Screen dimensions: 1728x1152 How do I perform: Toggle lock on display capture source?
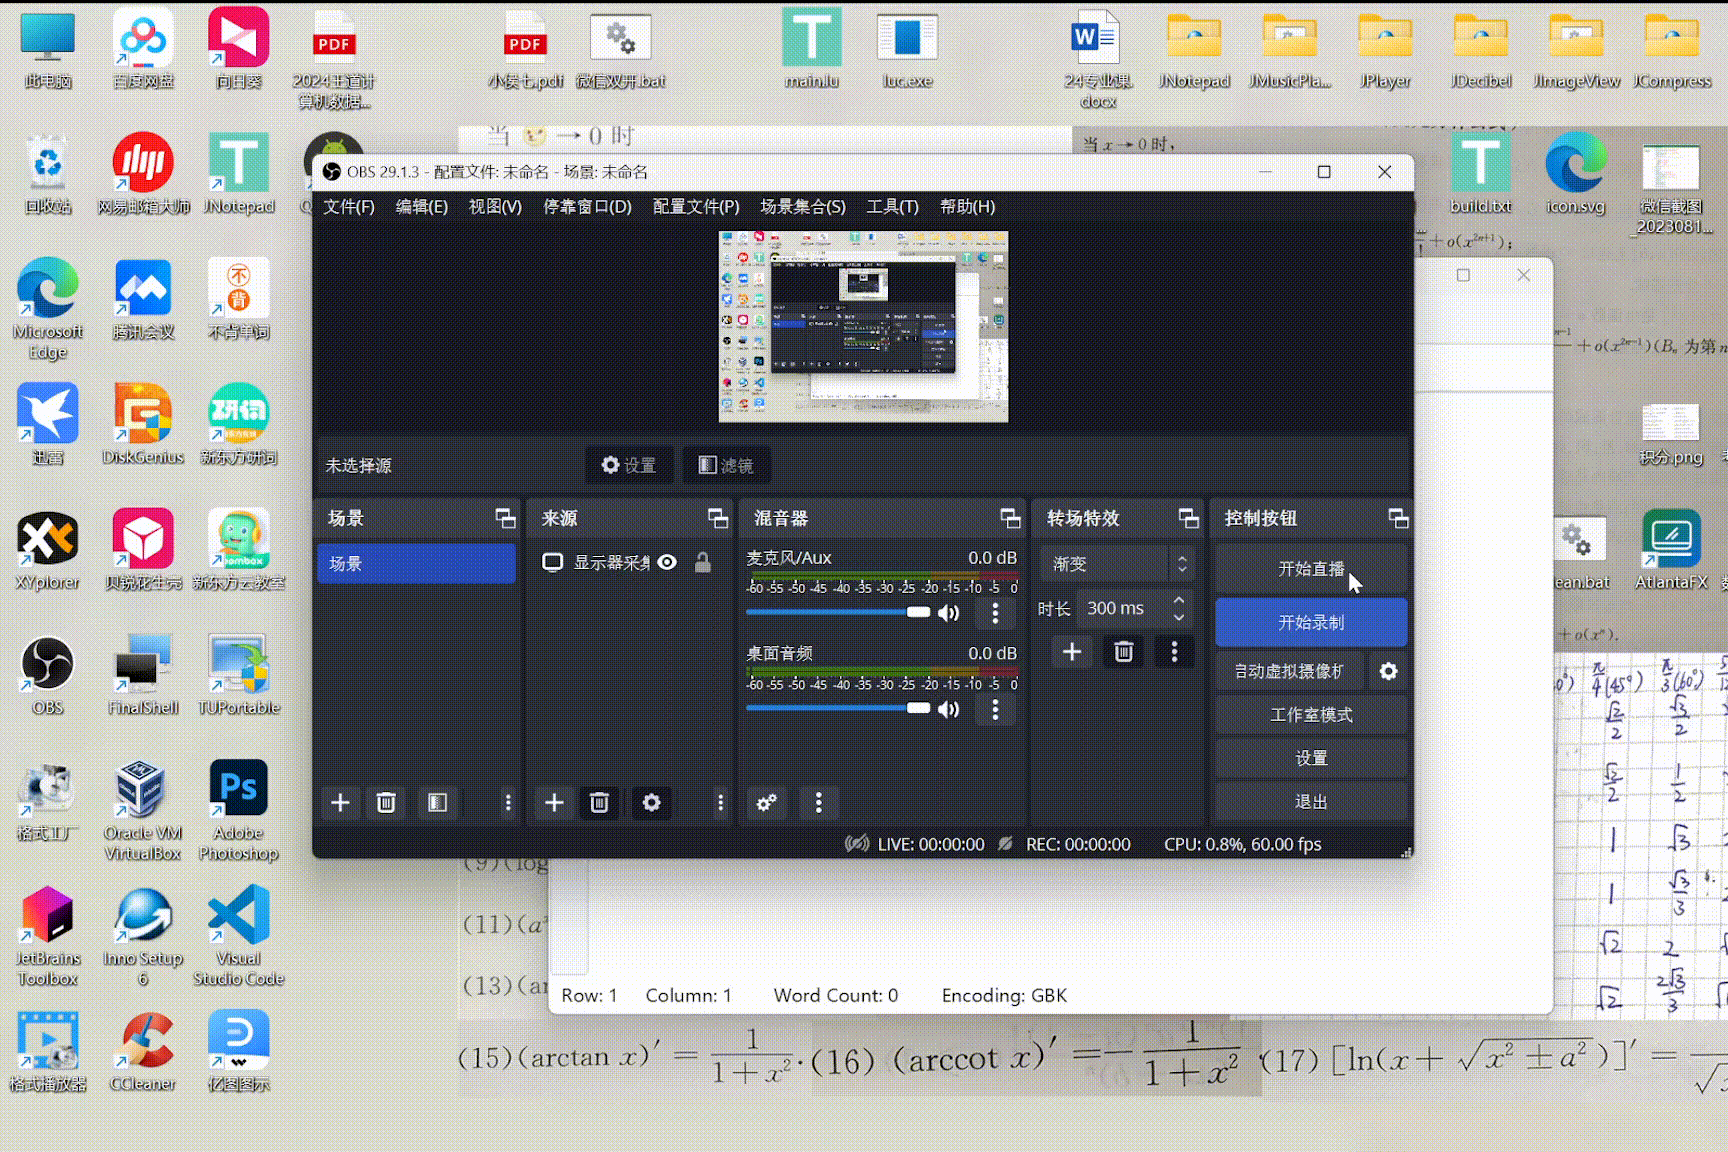point(703,563)
